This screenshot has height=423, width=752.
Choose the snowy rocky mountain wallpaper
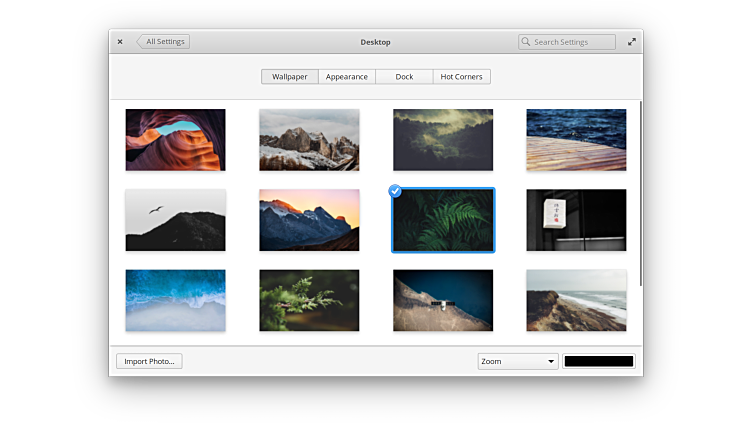[309, 140]
